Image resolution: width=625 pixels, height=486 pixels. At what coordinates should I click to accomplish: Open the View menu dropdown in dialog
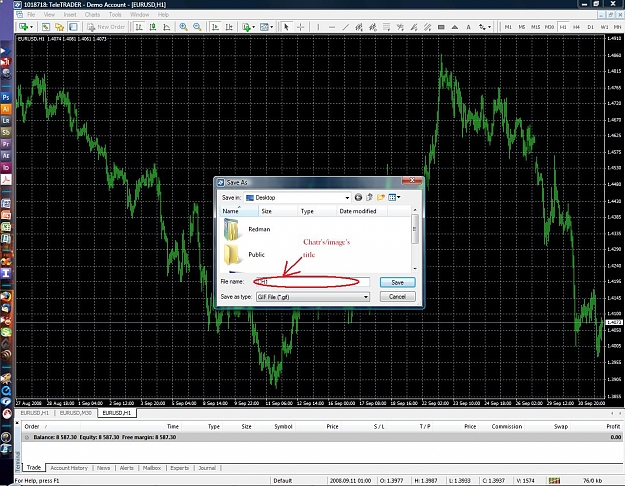pyautogui.click(x=394, y=197)
